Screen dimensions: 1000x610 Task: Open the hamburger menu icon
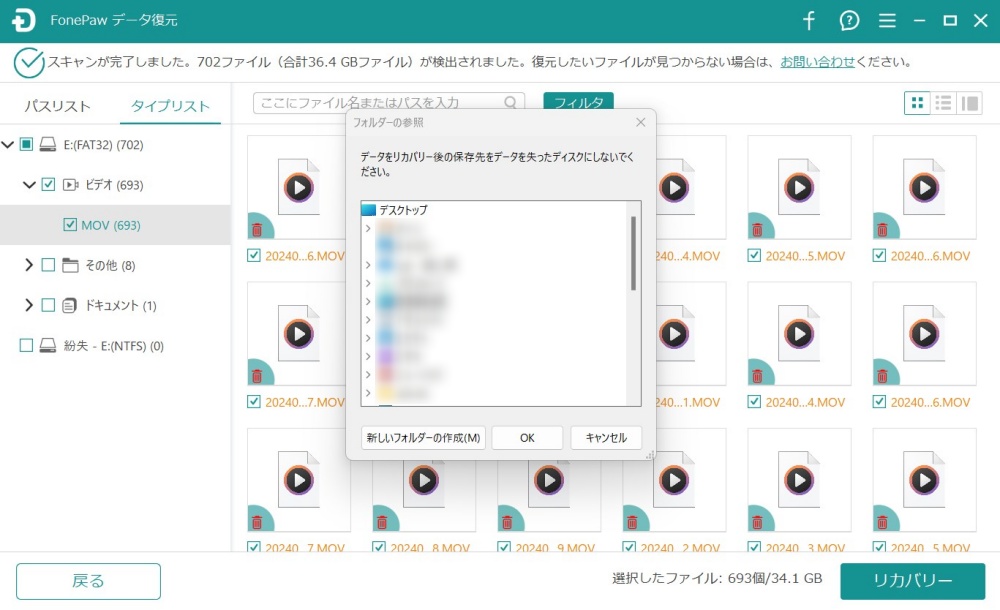pyautogui.click(x=887, y=20)
